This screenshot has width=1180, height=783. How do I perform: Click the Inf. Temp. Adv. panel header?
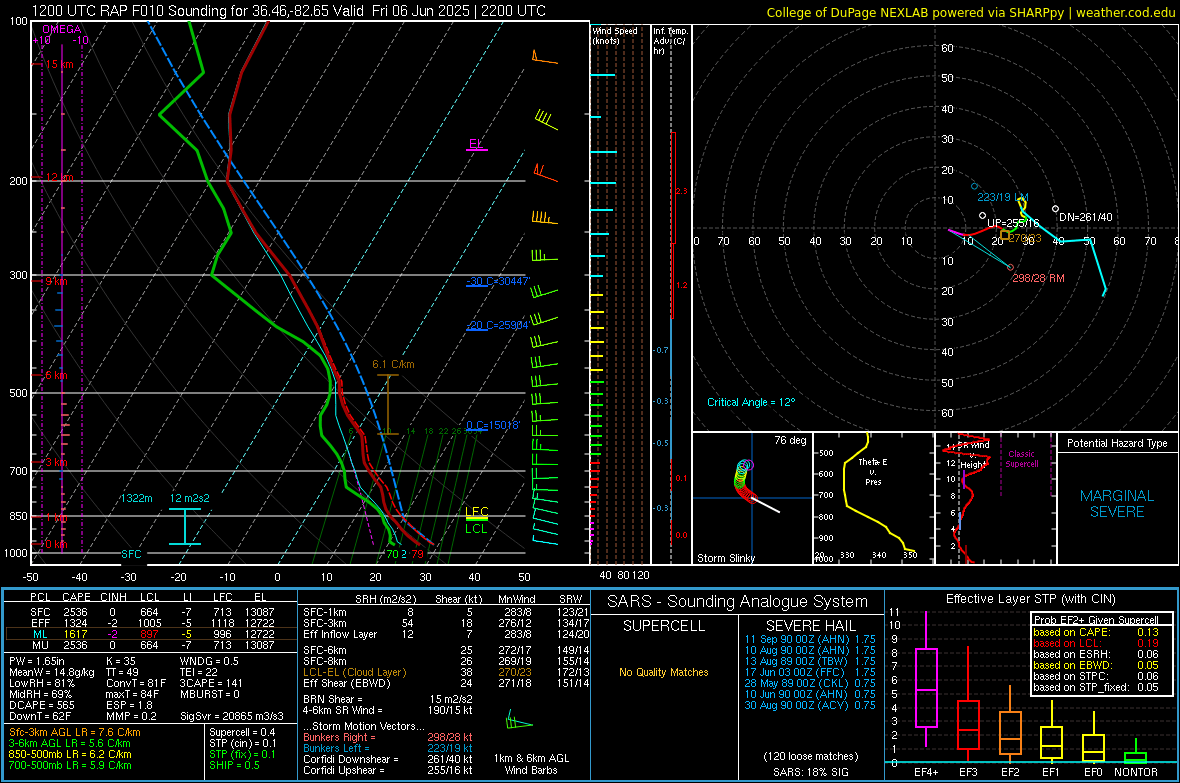point(670,41)
